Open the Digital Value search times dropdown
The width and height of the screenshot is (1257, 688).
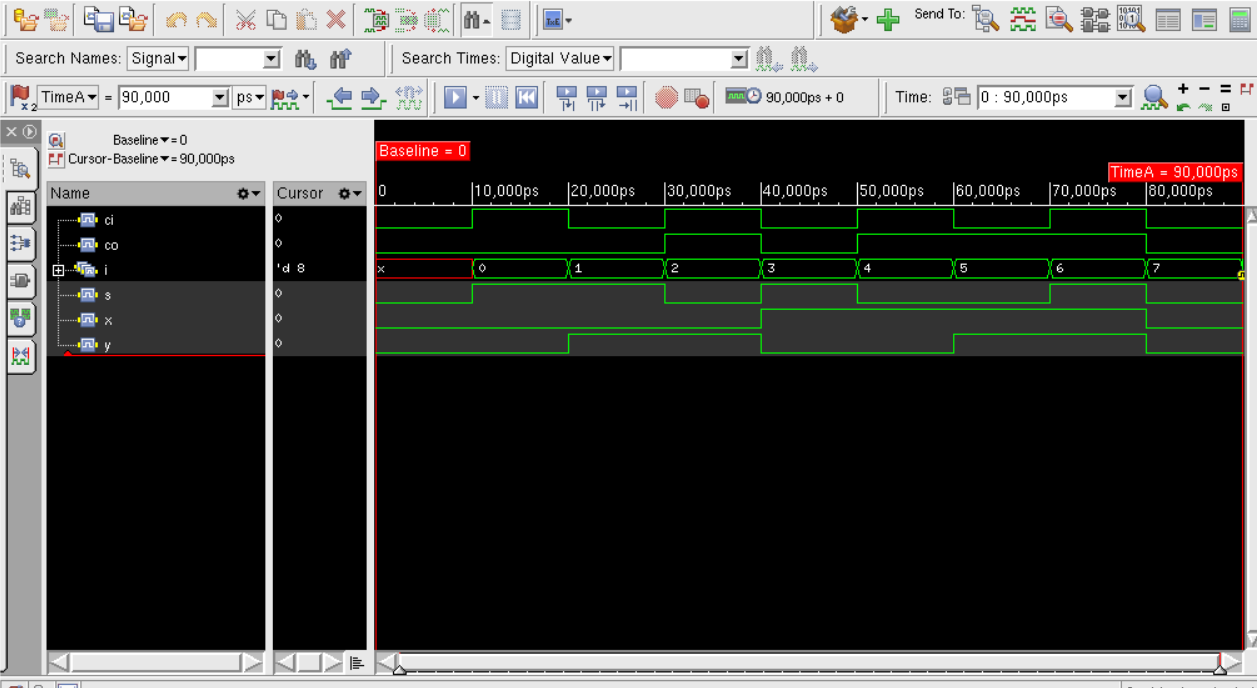560,59
